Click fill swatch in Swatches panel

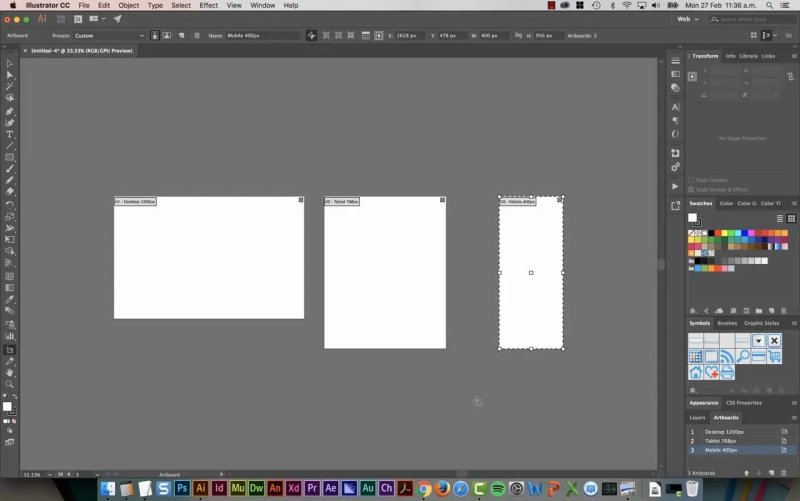click(x=692, y=218)
